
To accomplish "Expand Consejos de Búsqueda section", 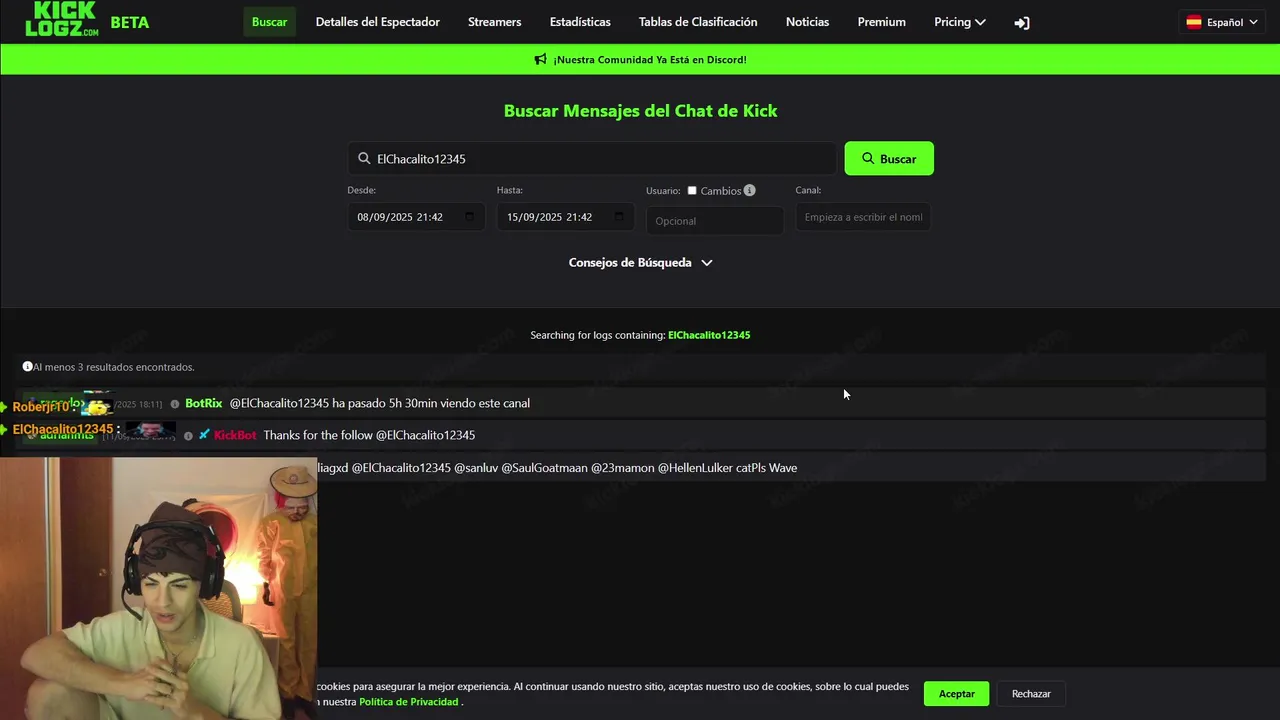I will [x=640, y=263].
